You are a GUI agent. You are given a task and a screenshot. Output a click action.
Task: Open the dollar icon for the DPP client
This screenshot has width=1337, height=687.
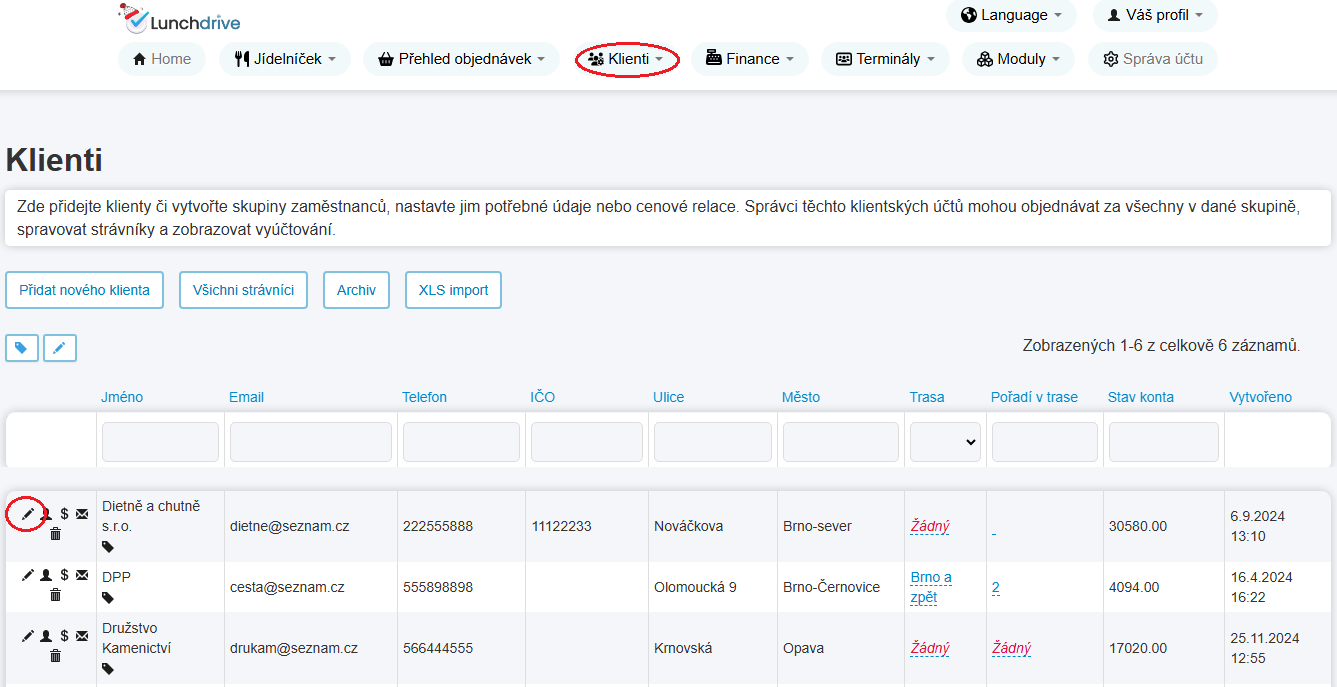point(64,575)
